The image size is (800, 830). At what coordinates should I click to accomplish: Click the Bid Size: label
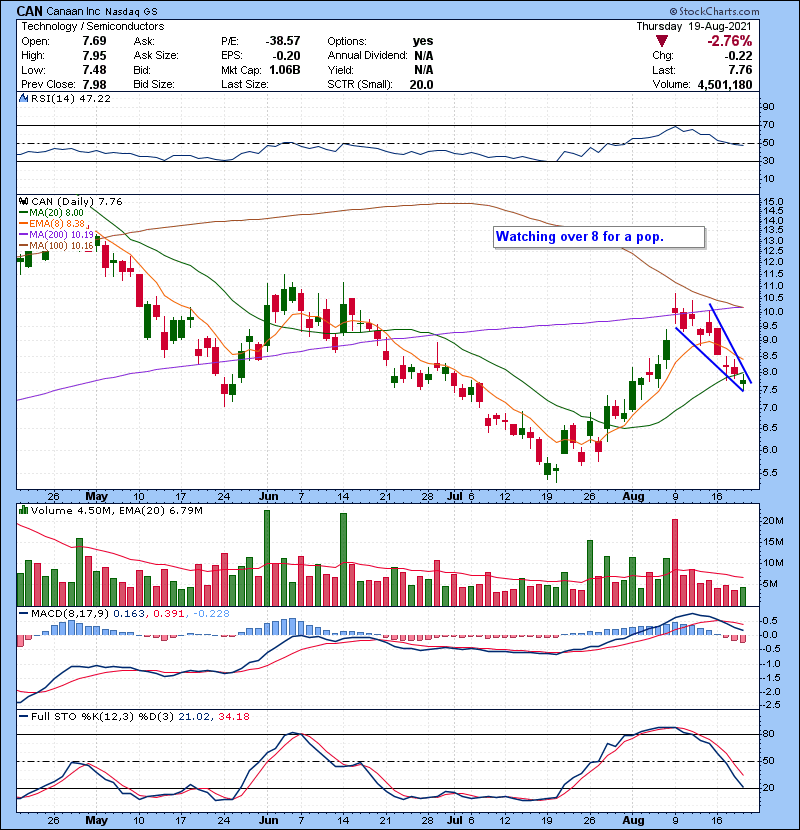tap(154, 85)
